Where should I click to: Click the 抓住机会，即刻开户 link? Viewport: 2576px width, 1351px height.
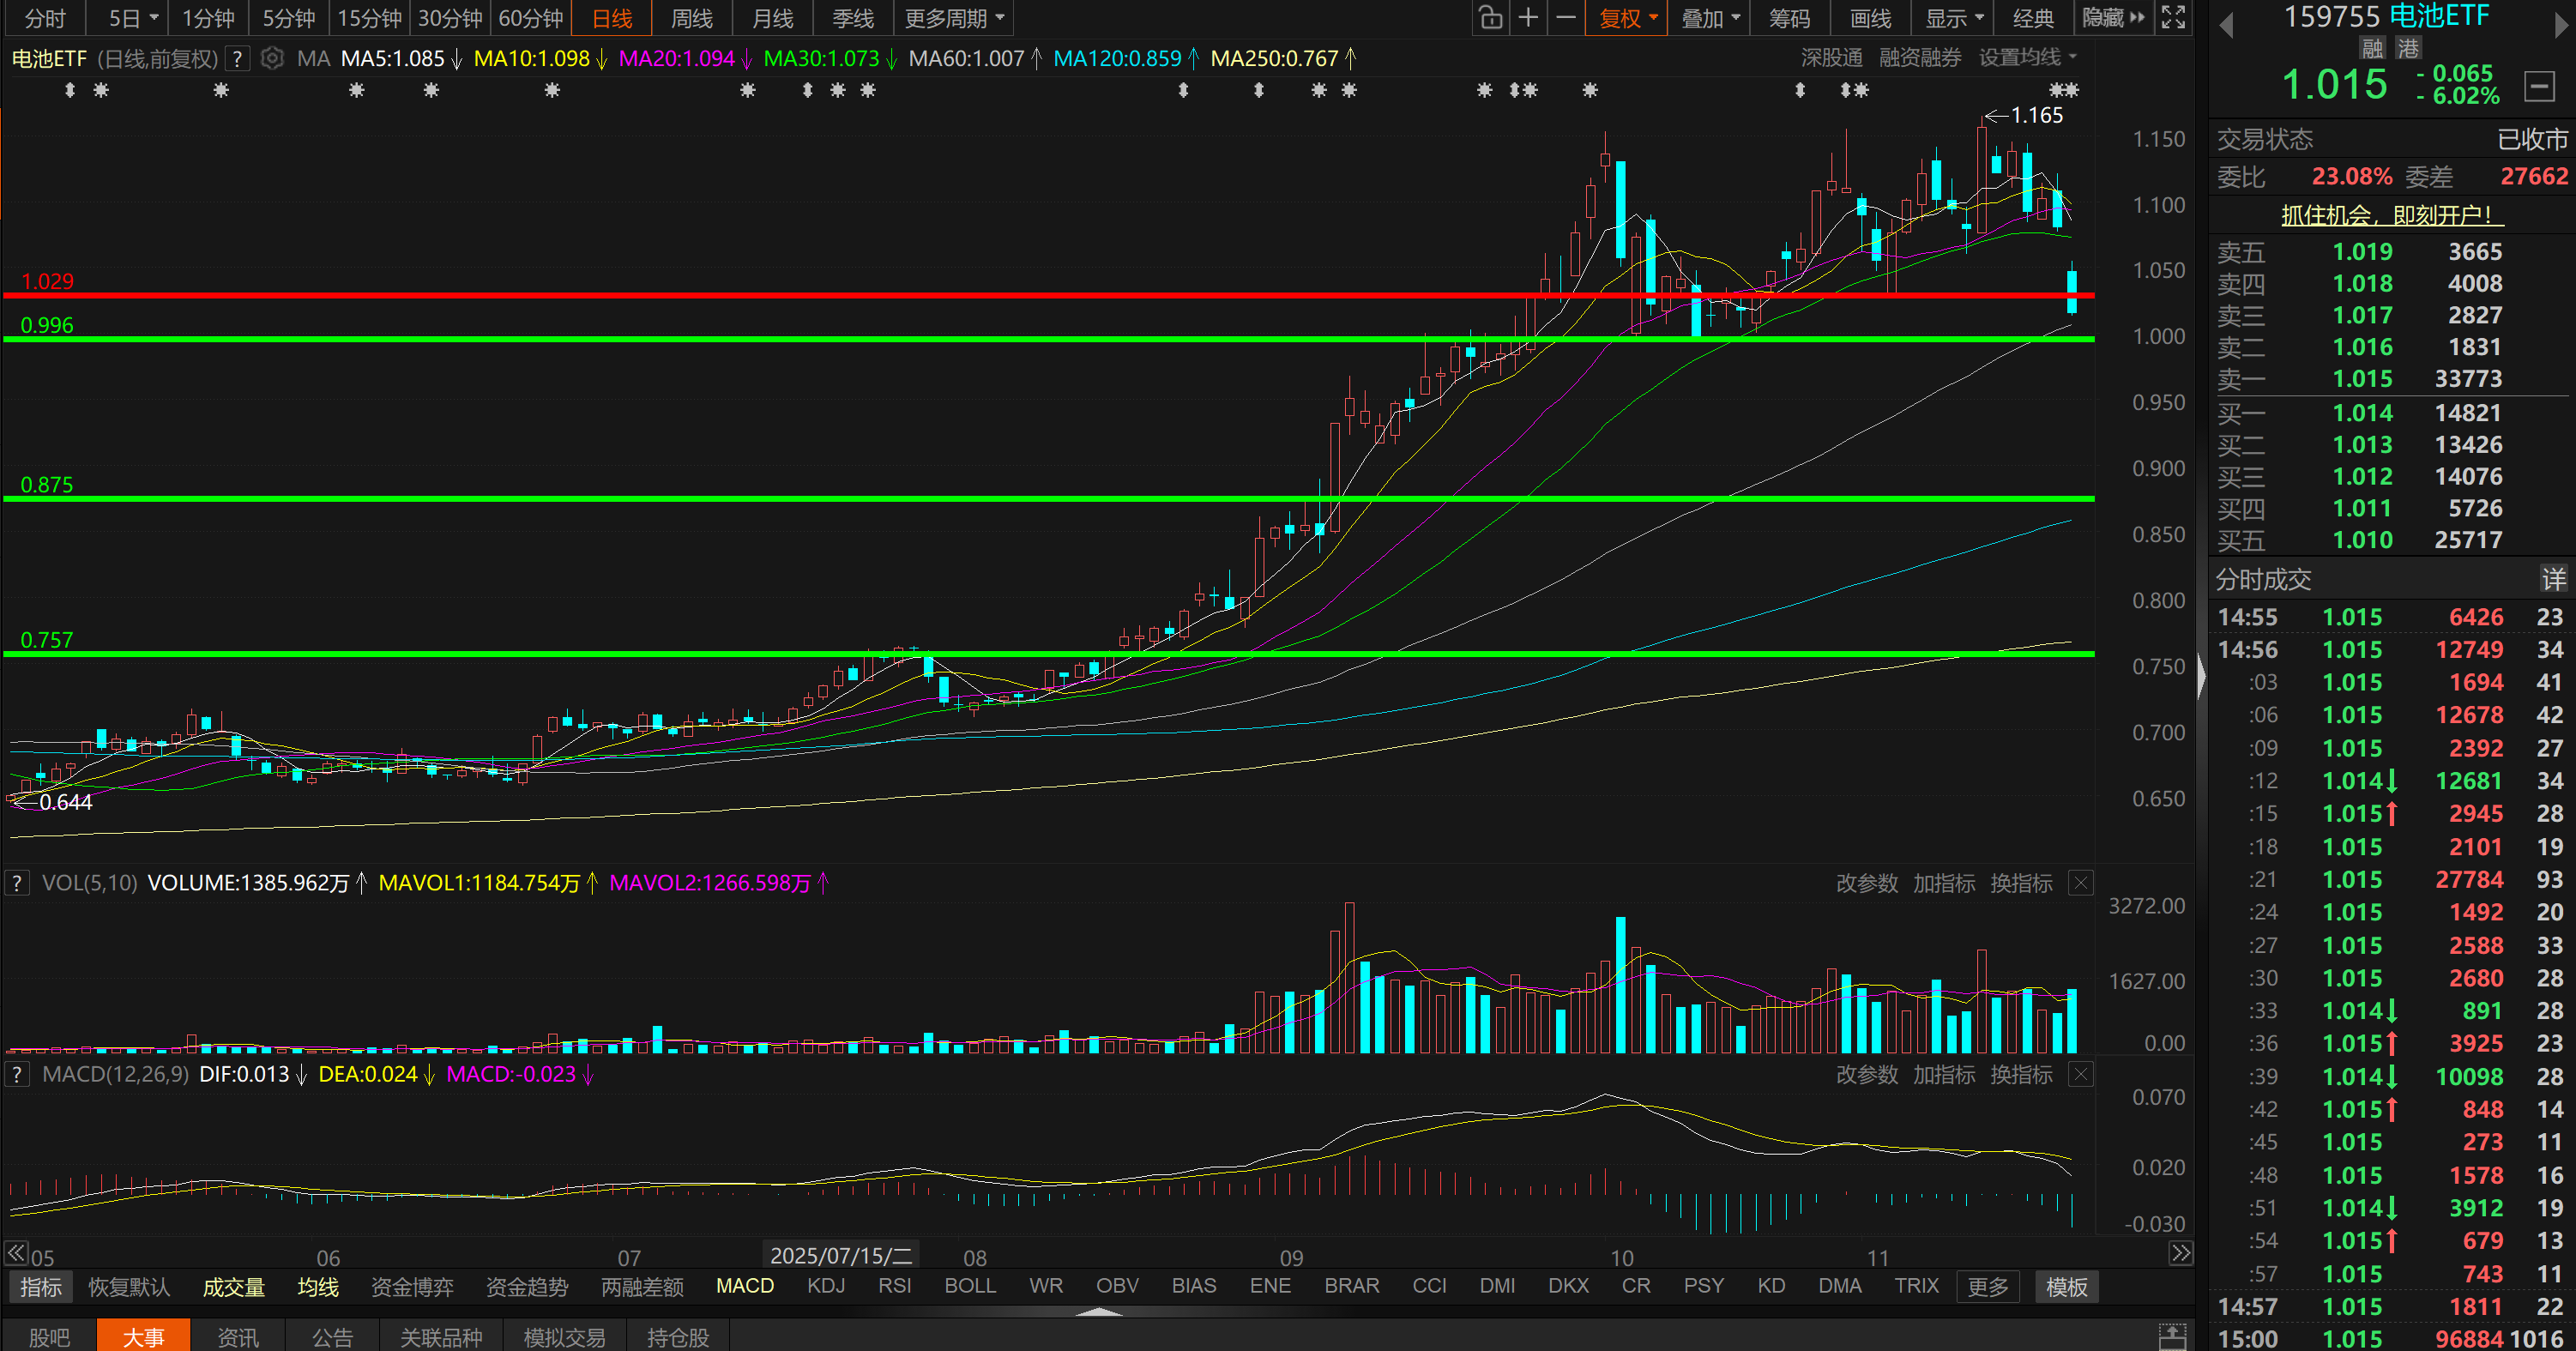click(x=2389, y=214)
